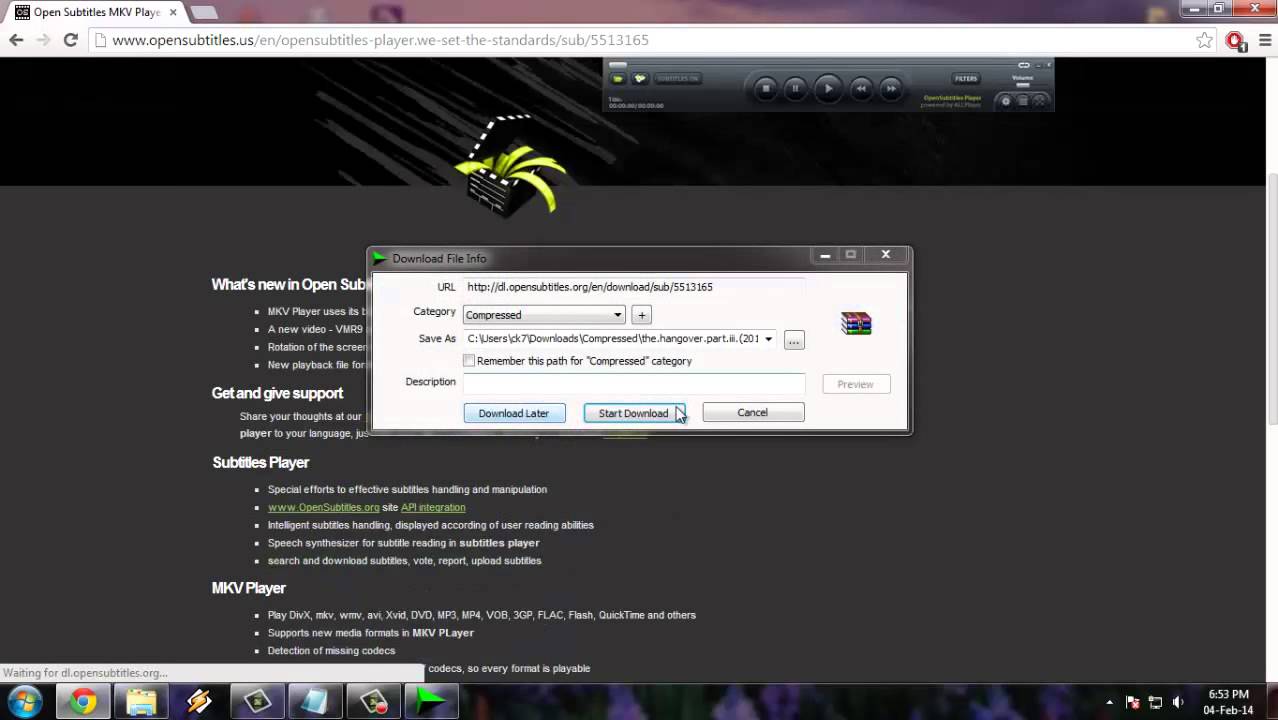Click the settings gear icon on the player
This screenshot has width=1278, height=720.
[x=1006, y=100]
